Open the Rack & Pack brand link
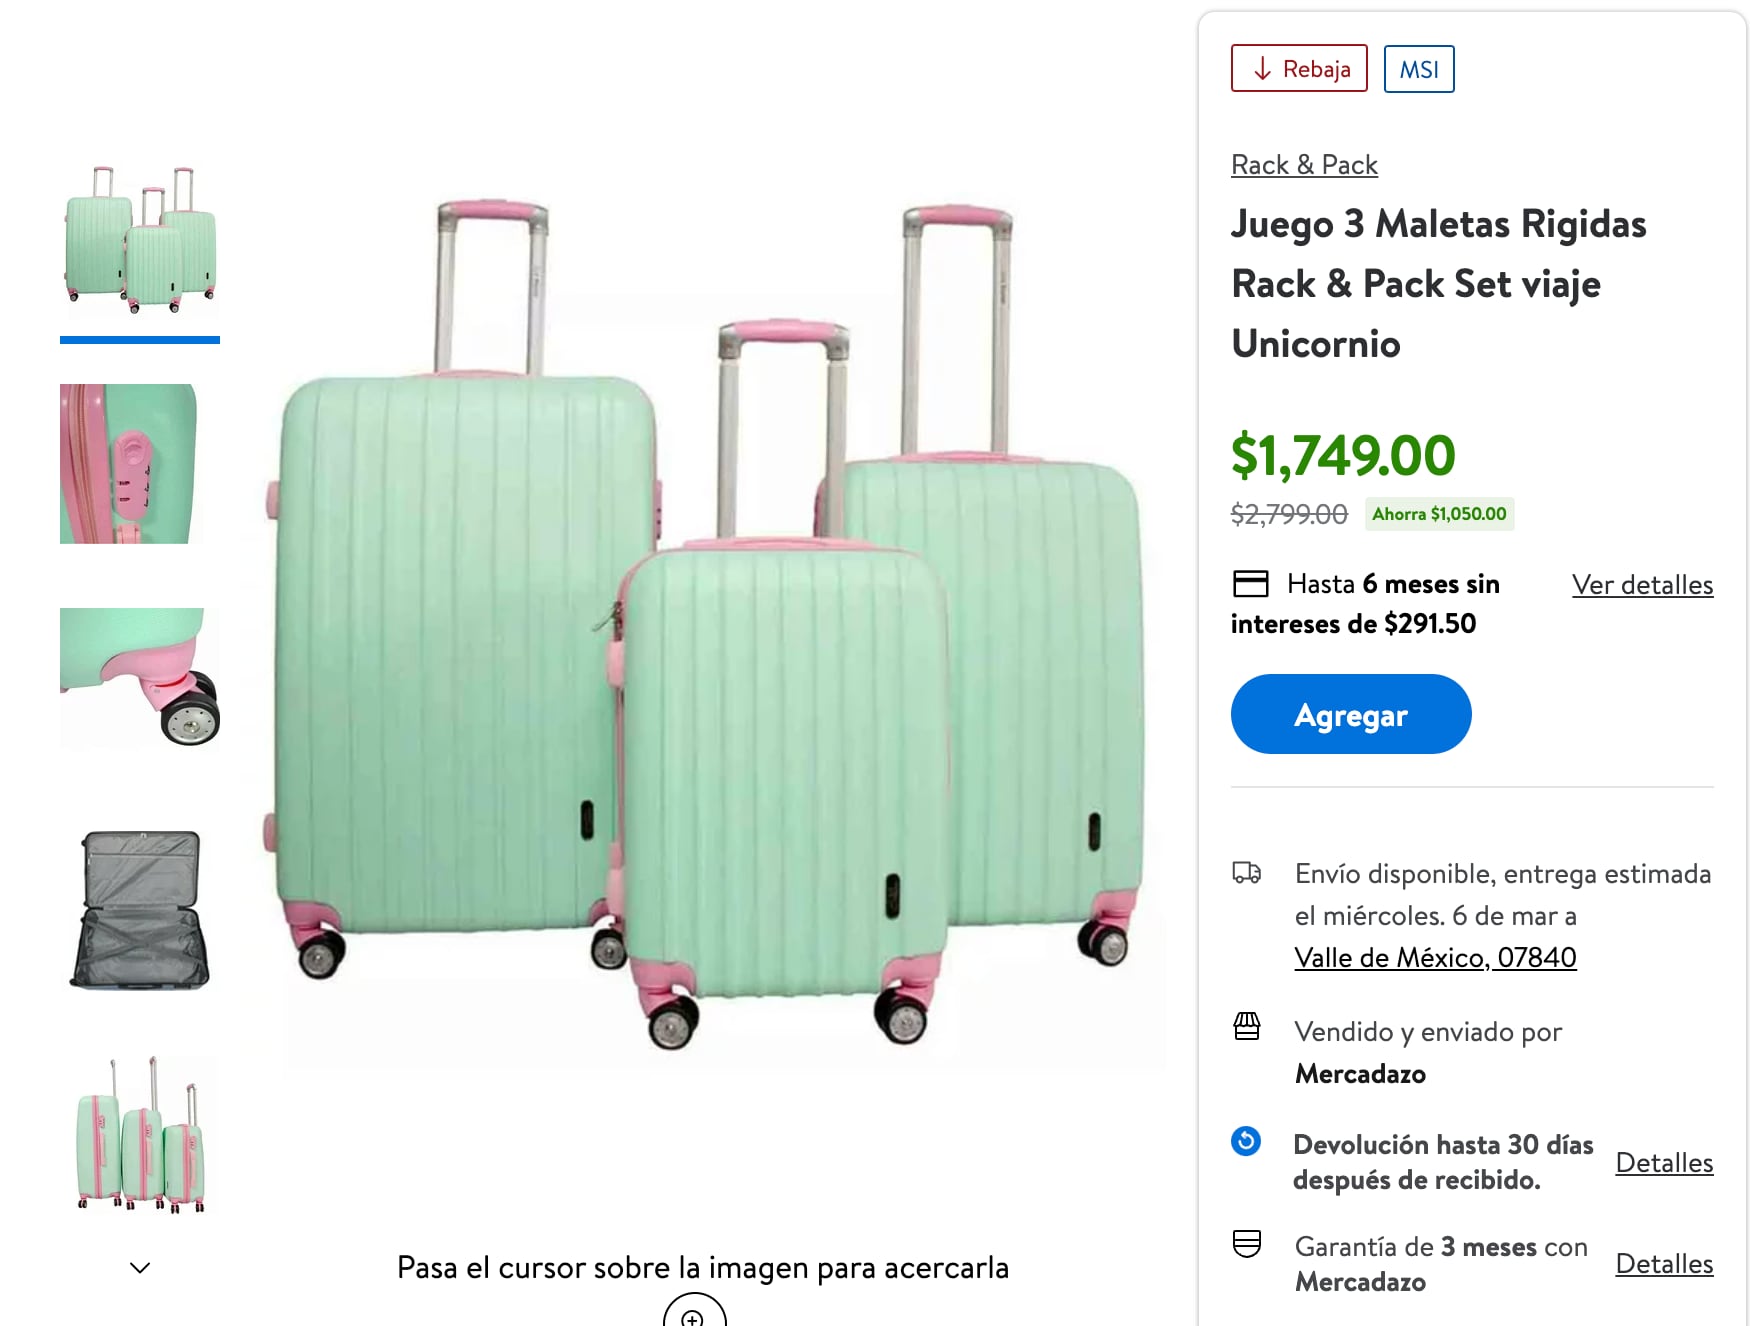This screenshot has height=1326, width=1750. tap(1303, 164)
